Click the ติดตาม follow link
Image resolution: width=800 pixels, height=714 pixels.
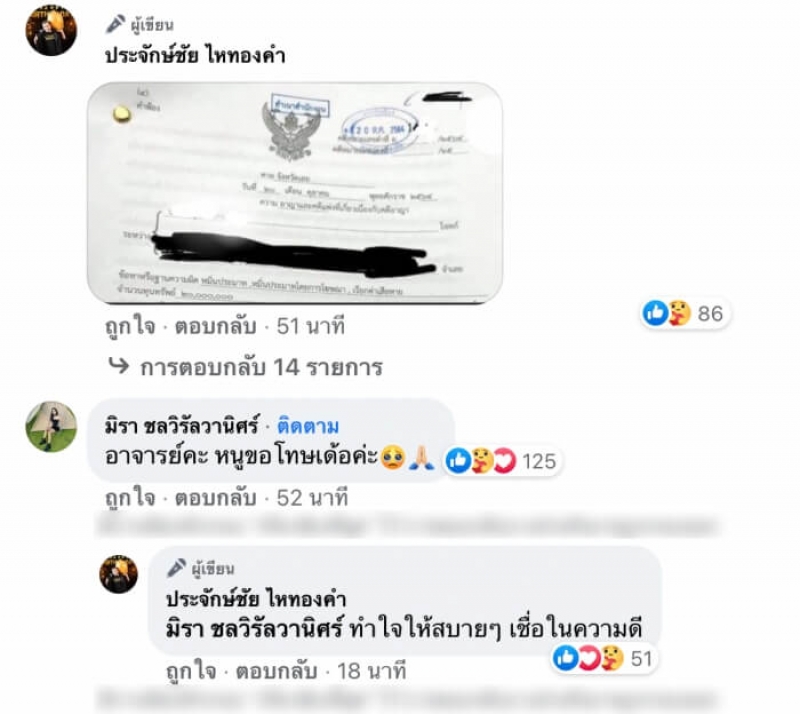pos(308,426)
